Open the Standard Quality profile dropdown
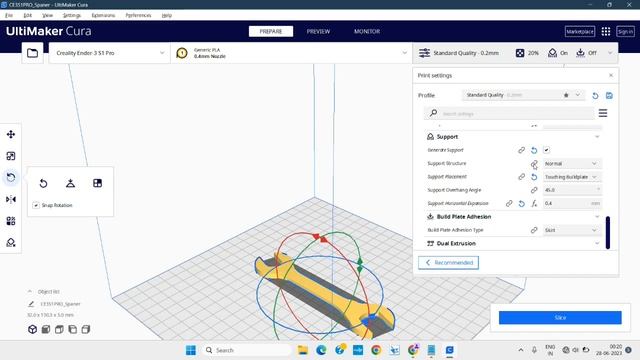640x360 pixels. pos(524,95)
